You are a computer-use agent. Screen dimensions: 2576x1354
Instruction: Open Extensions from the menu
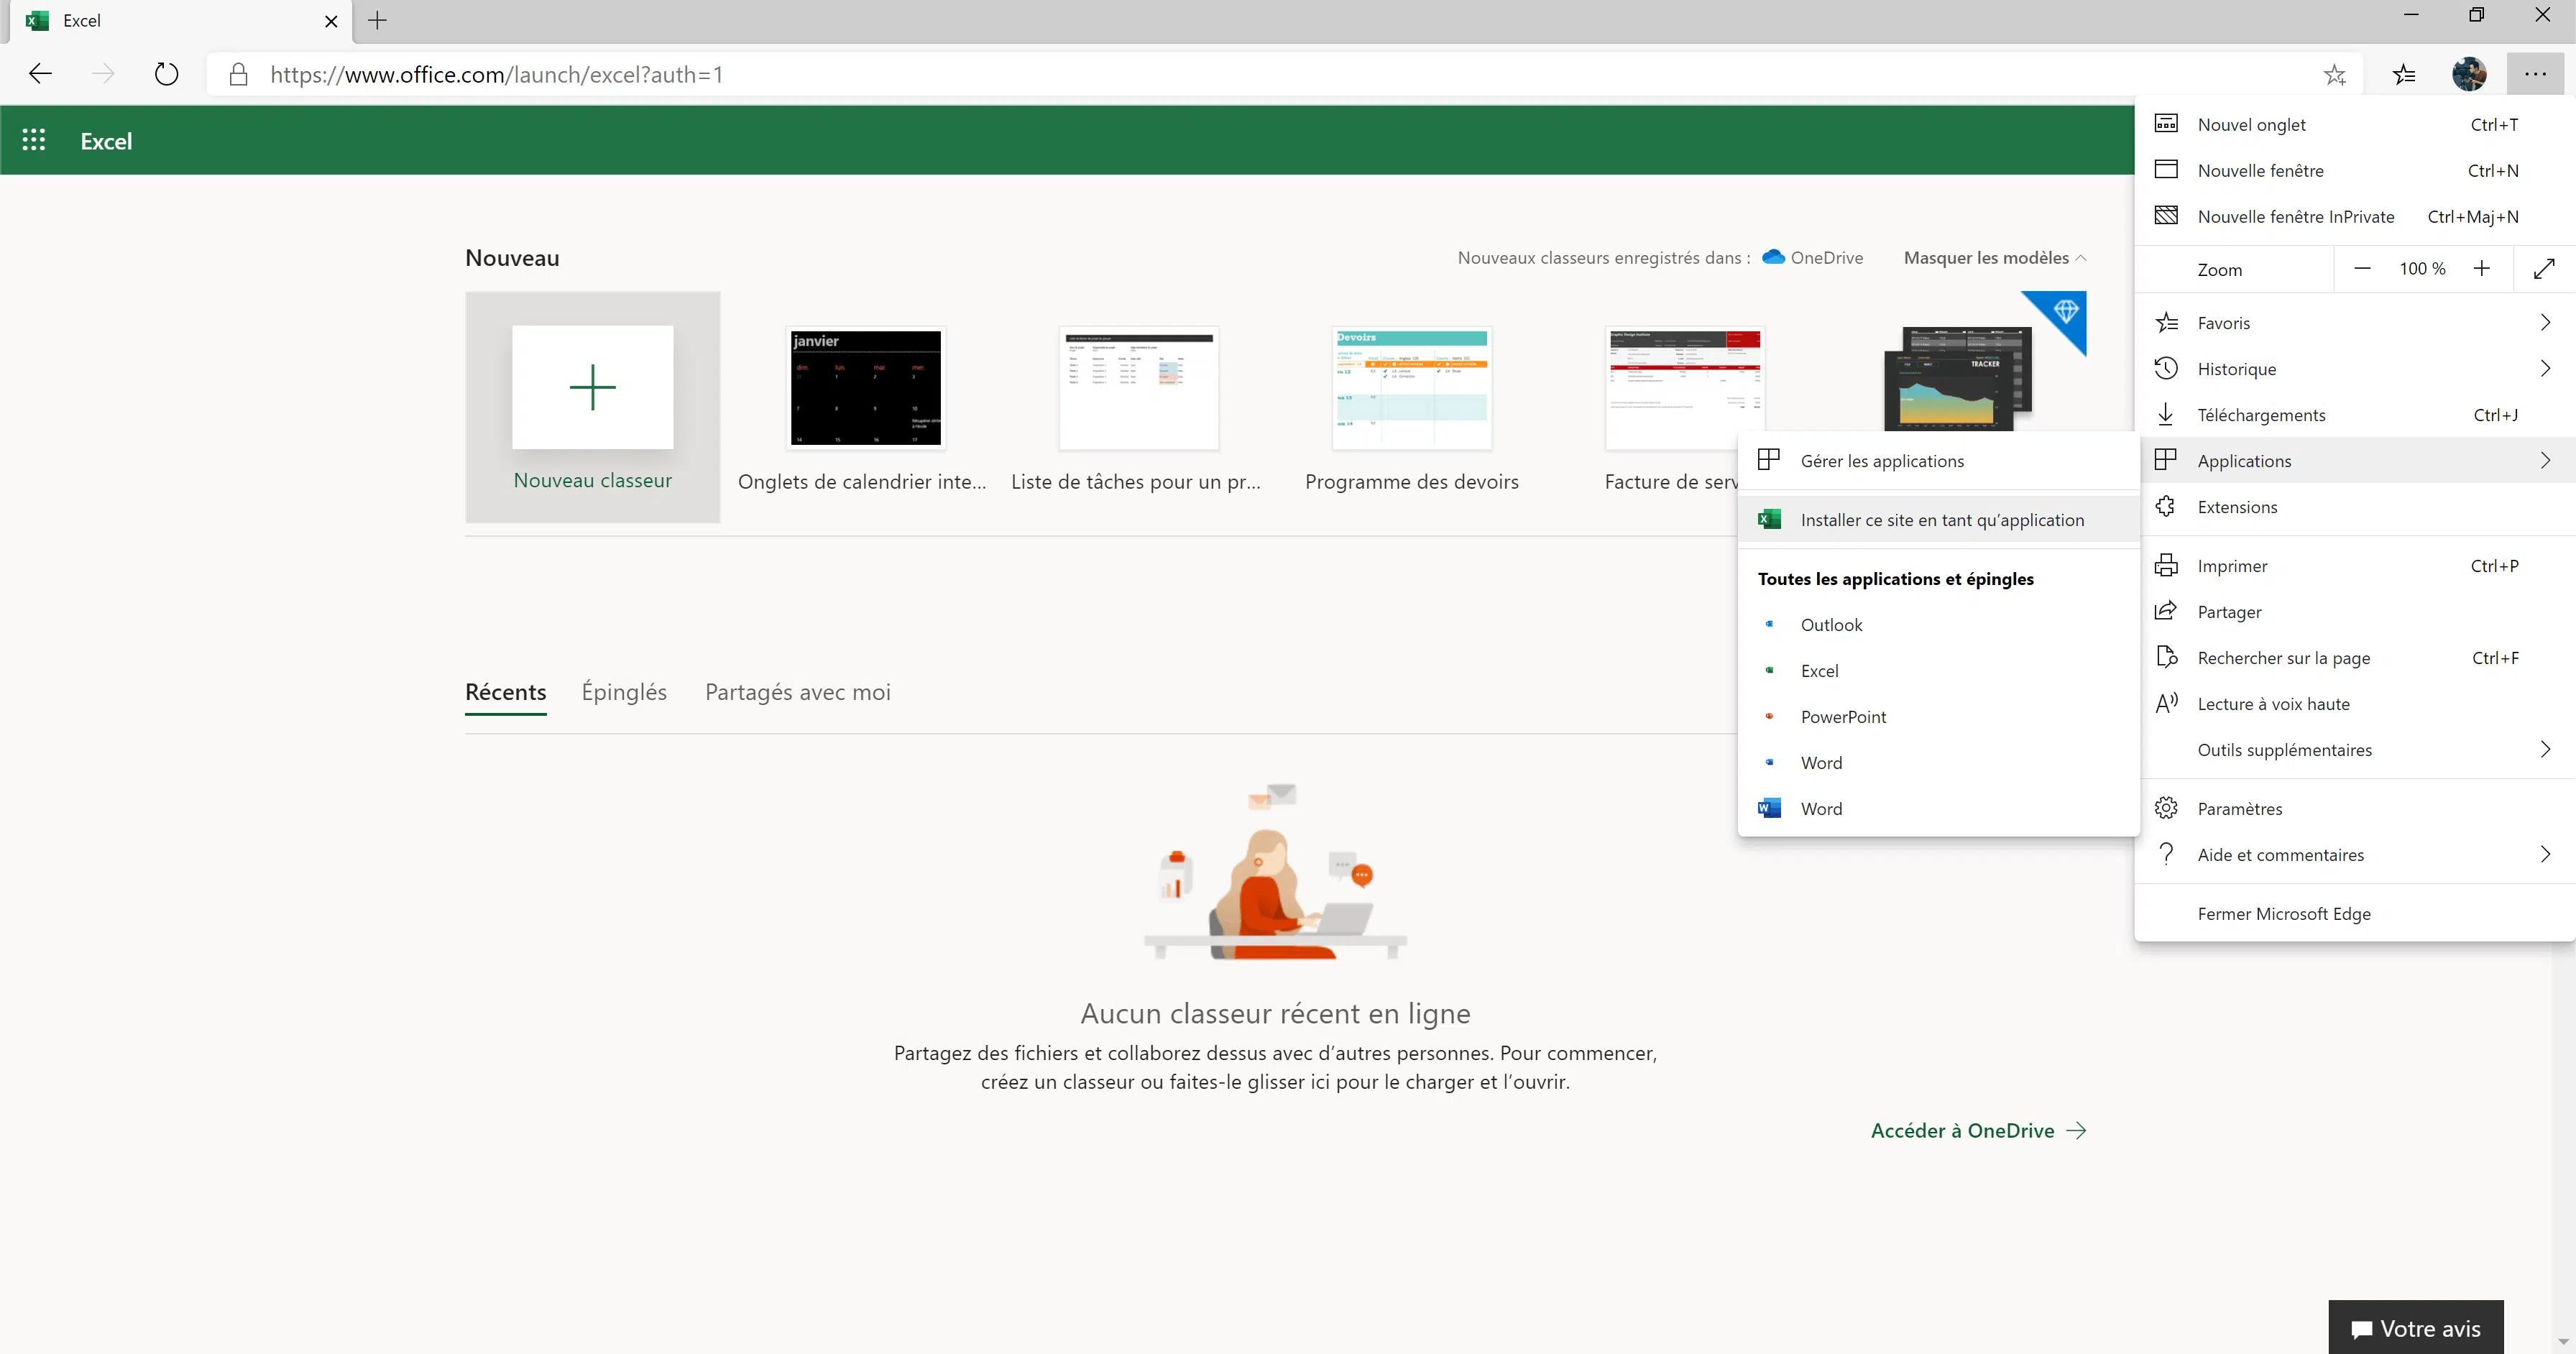pos(2355,506)
